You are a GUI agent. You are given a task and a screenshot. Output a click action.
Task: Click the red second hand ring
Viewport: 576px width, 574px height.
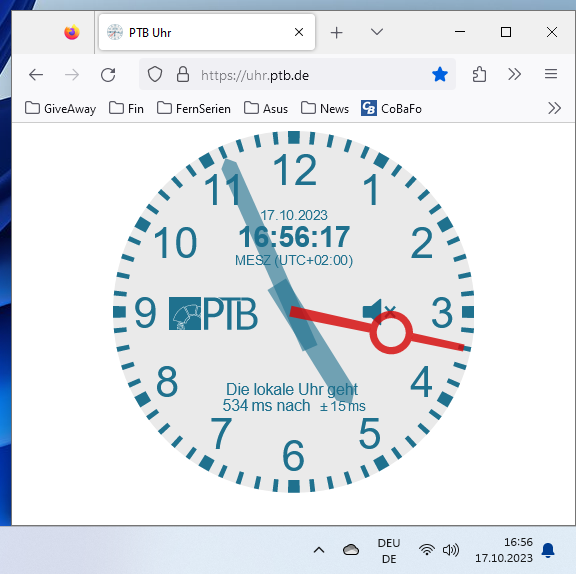(x=391, y=332)
